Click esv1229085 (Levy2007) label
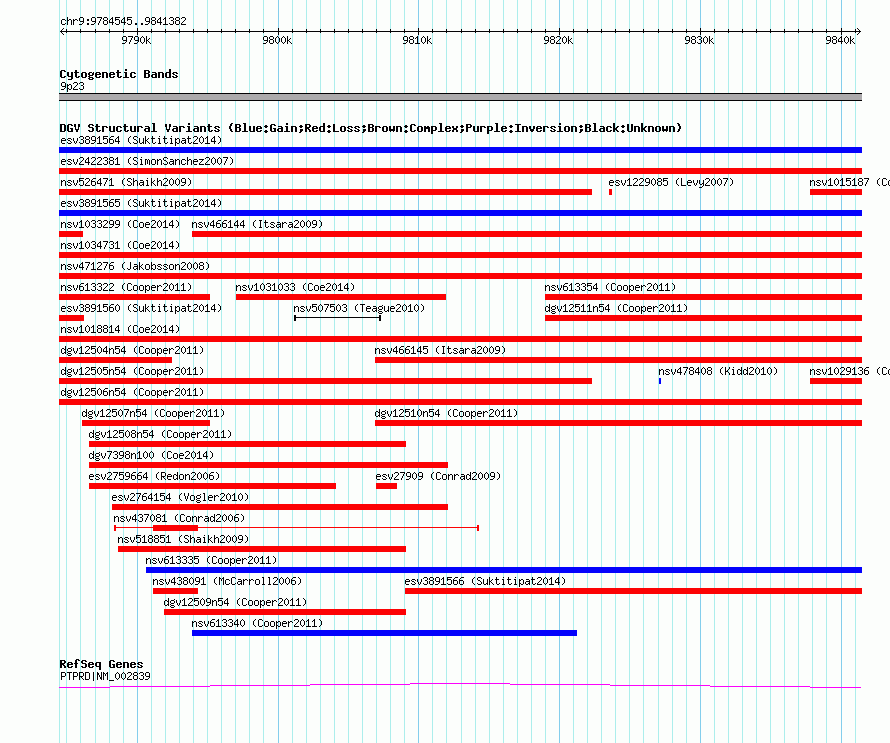This screenshot has width=890, height=743. point(671,182)
